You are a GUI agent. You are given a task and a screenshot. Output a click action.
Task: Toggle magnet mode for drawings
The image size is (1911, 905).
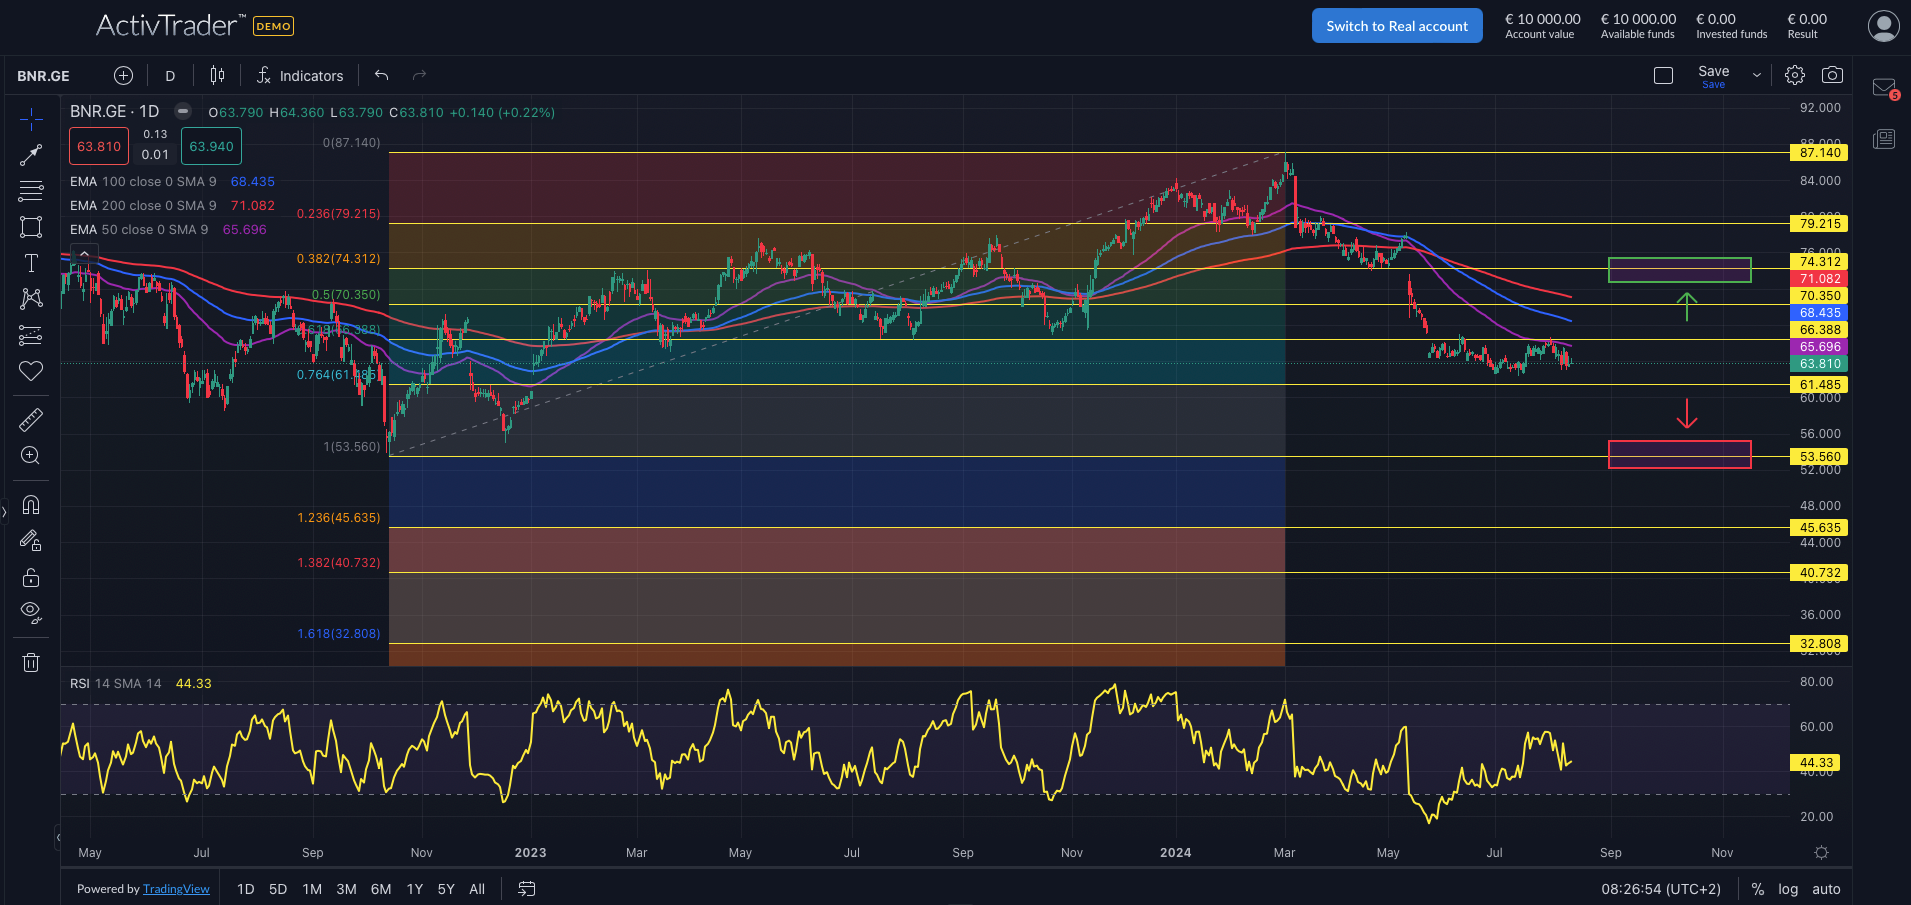[31, 505]
